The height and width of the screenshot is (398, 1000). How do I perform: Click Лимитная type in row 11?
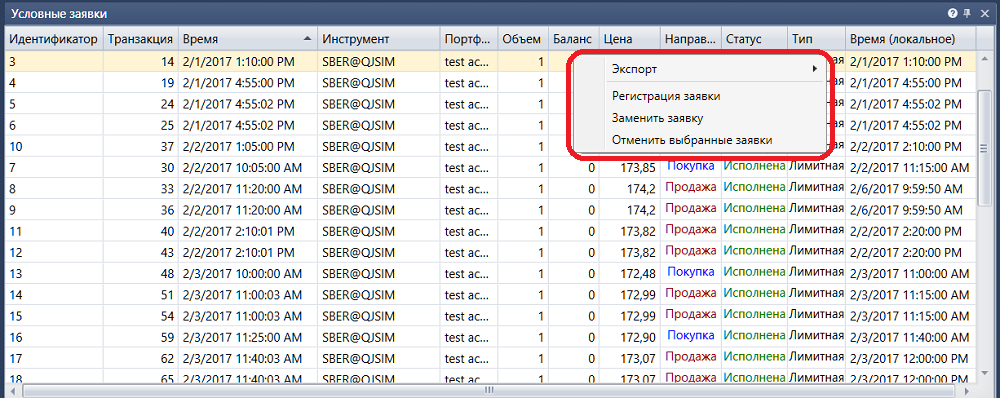click(x=816, y=230)
